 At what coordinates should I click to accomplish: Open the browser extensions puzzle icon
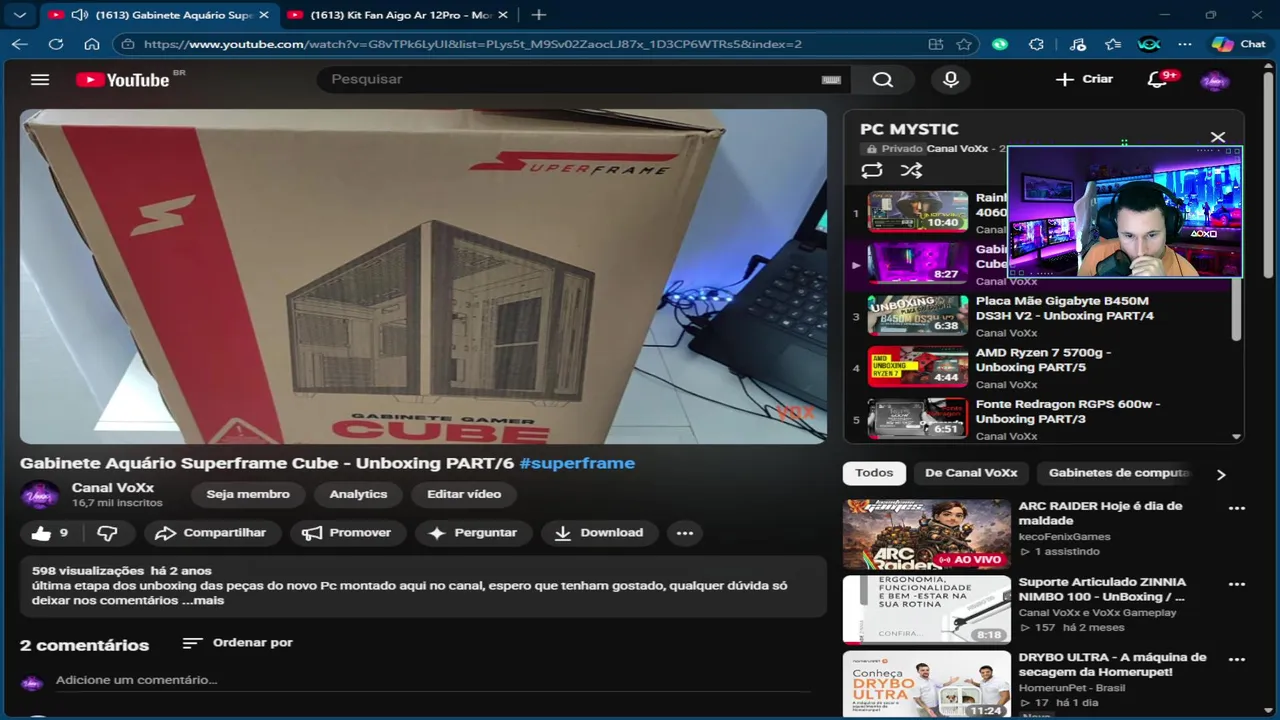1036,44
